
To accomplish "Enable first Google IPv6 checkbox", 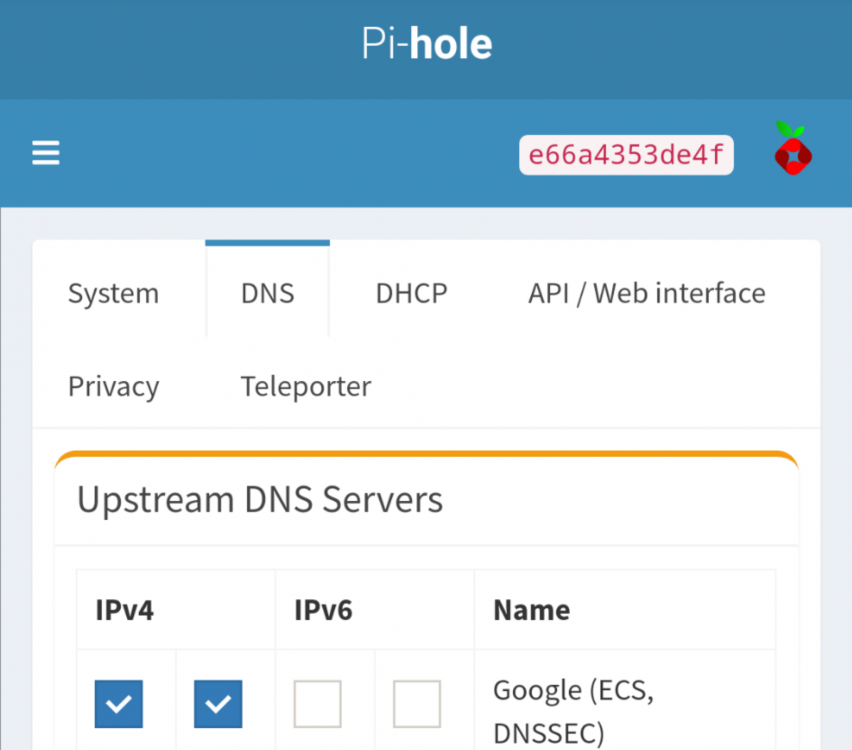I will (x=317, y=704).
